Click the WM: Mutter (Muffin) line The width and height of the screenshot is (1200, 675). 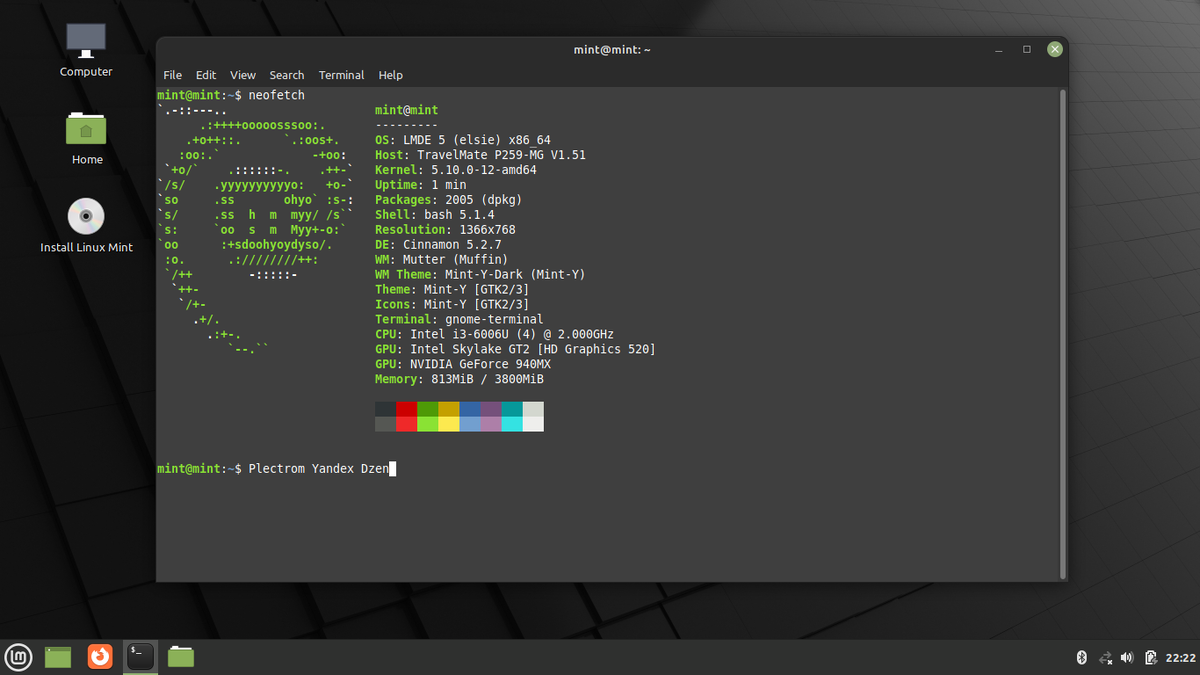pyautogui.click(x=442, y=260)
